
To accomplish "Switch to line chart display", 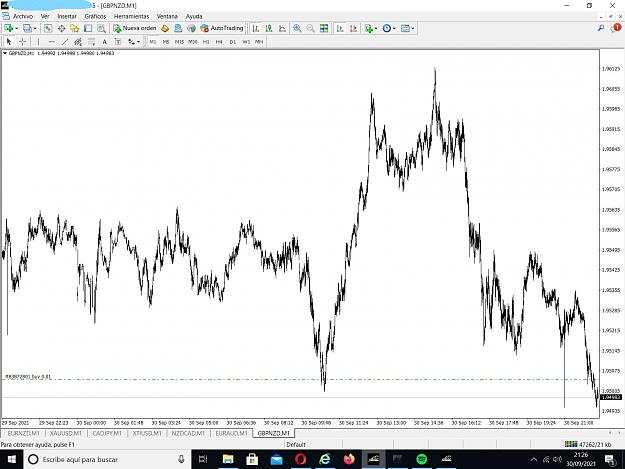I will click(282, 28).
